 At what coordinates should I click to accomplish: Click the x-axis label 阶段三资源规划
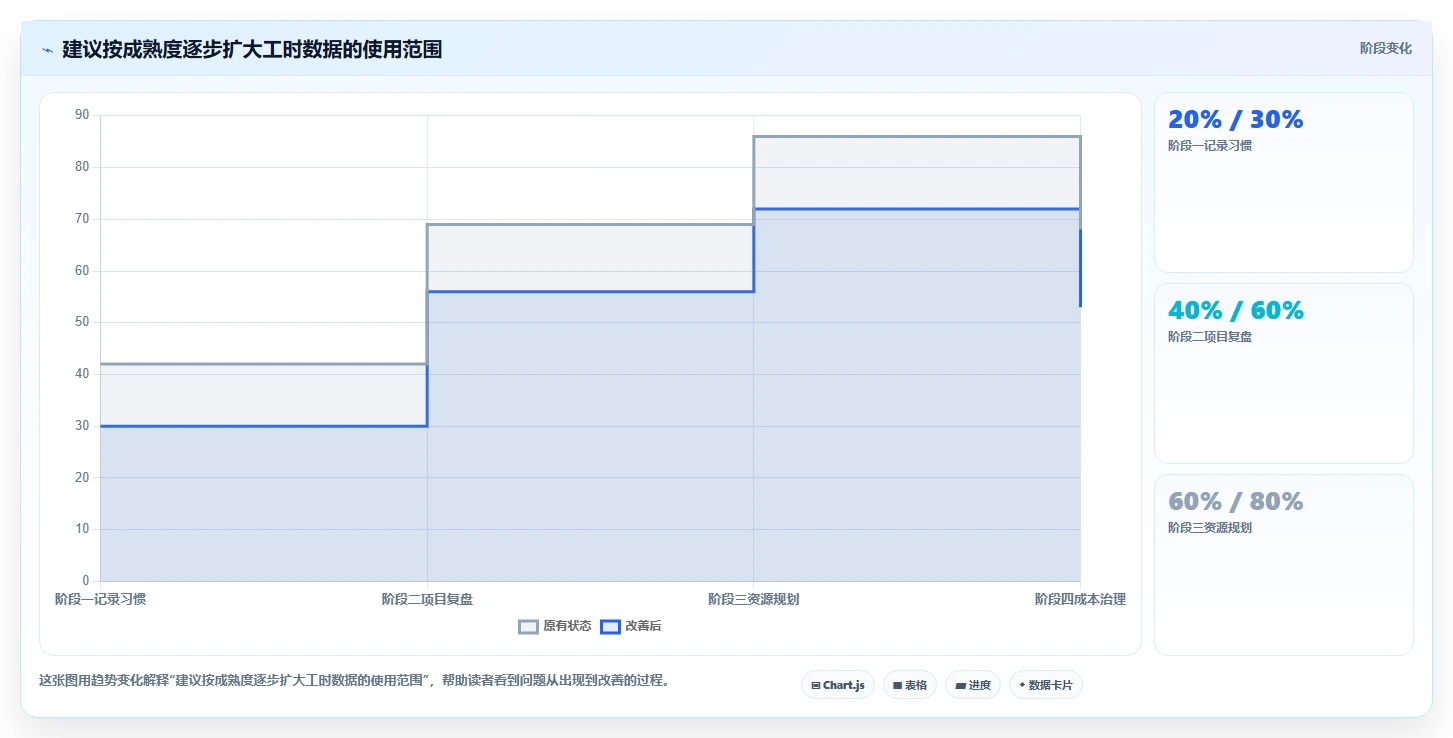click(753, 599)
